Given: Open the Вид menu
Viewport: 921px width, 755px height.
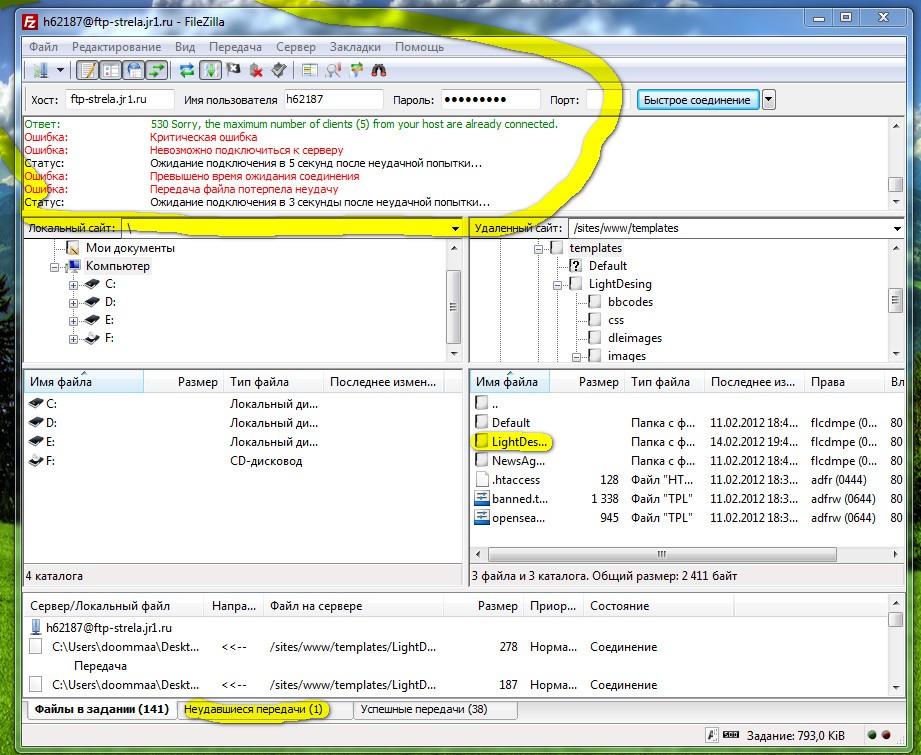Looking at the screenshot, I should (185, 47).
